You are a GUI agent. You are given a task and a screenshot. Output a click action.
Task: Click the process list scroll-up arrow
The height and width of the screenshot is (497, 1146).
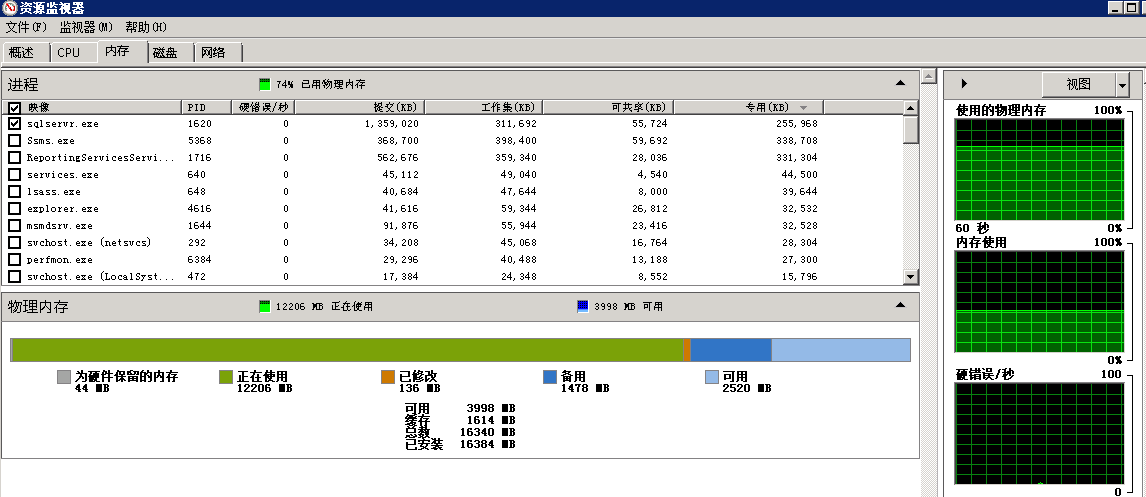(910, 108)
